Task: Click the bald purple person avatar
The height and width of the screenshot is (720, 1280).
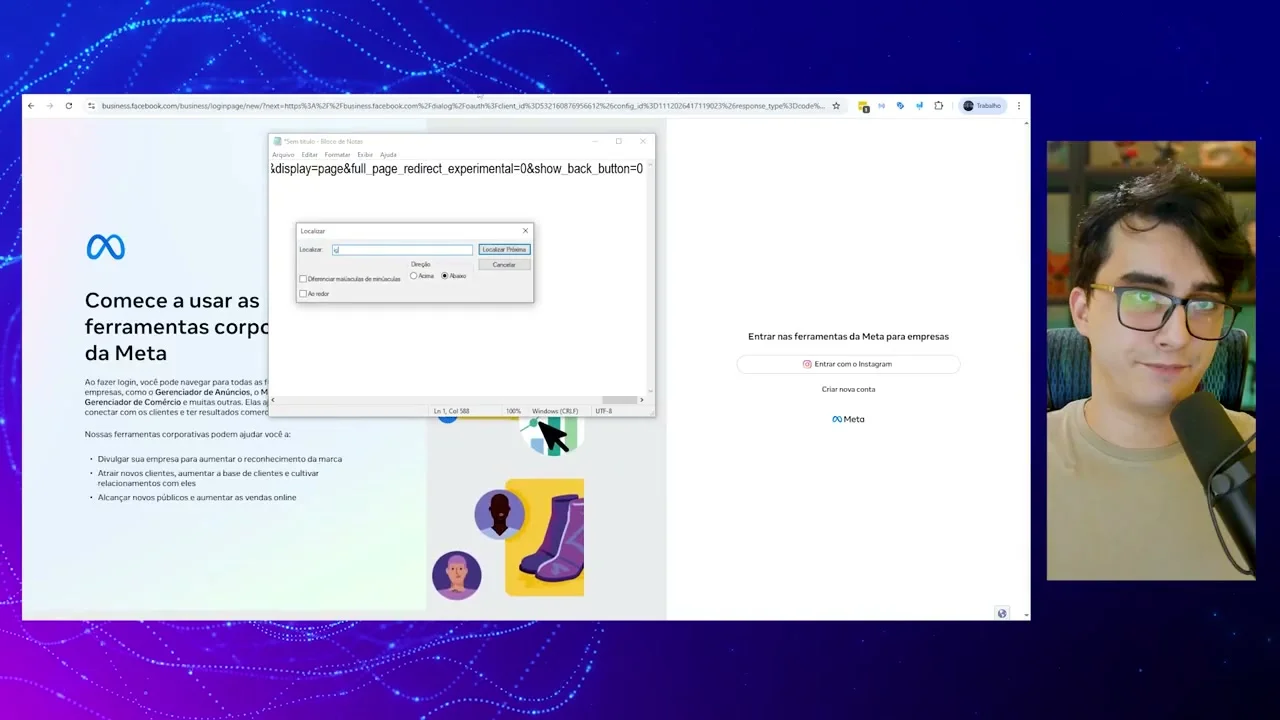Action: [457, 575]
